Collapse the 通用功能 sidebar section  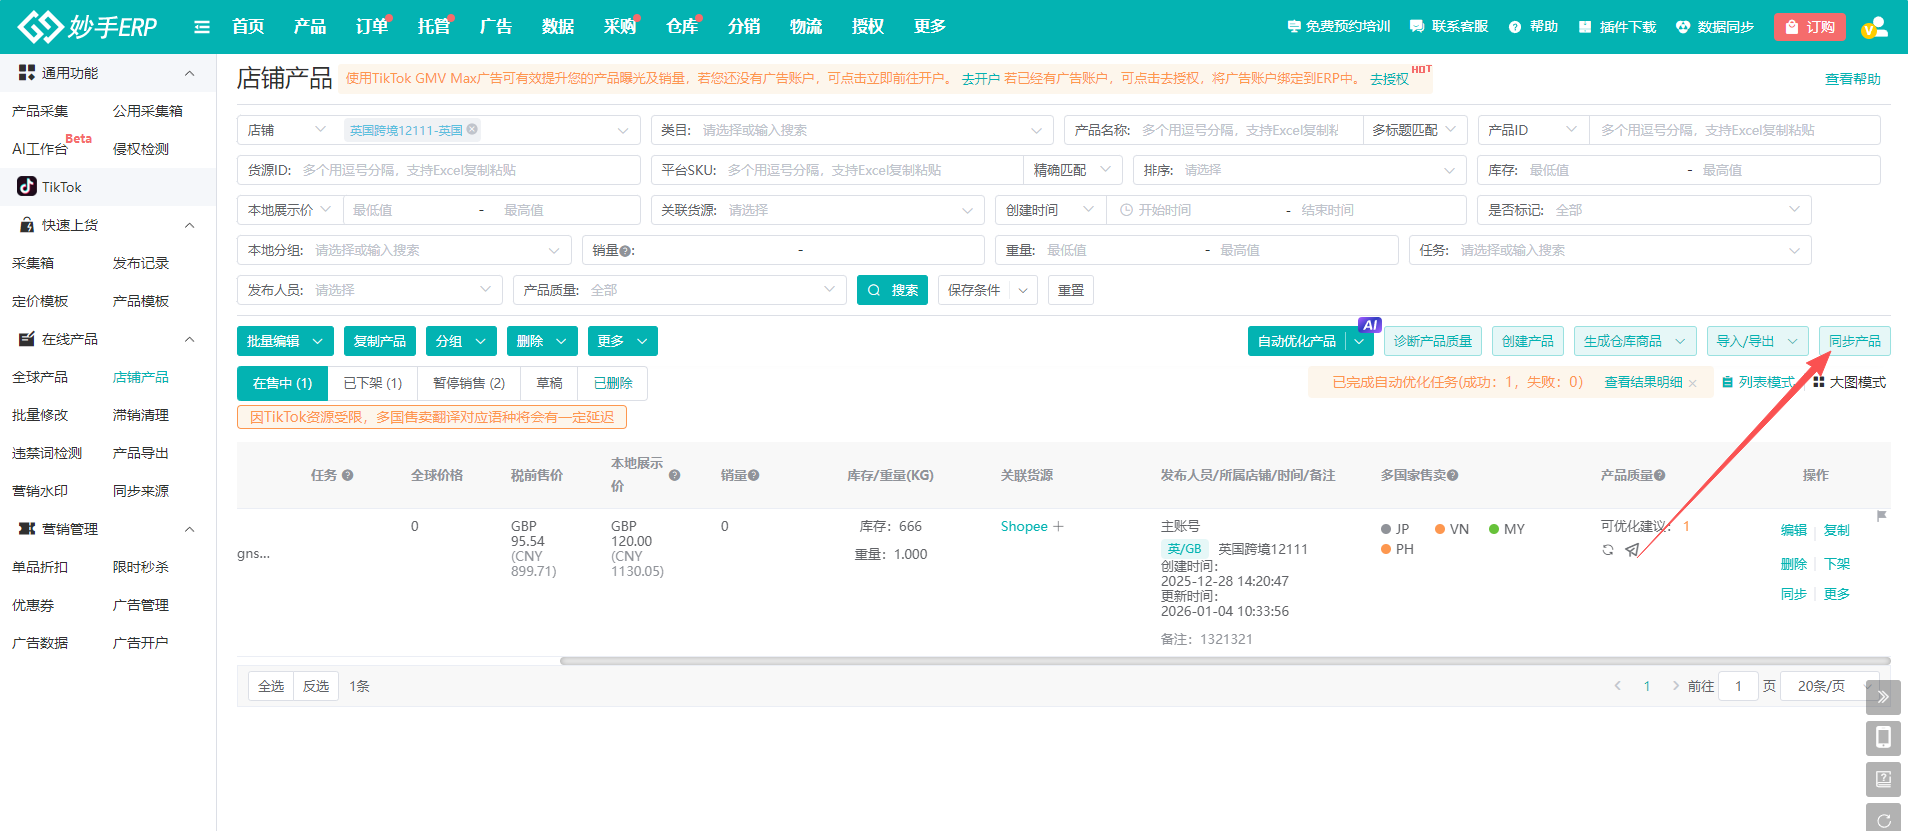(x=189, y=73)
